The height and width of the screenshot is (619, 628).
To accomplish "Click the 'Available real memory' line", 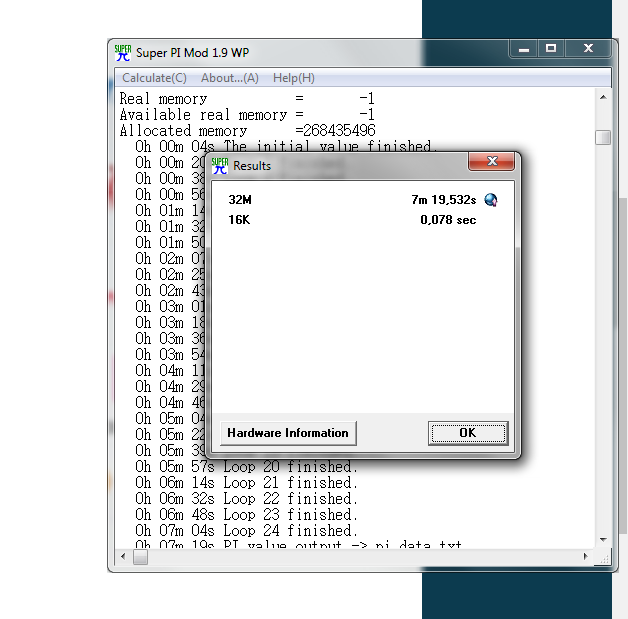I will 247,115.
